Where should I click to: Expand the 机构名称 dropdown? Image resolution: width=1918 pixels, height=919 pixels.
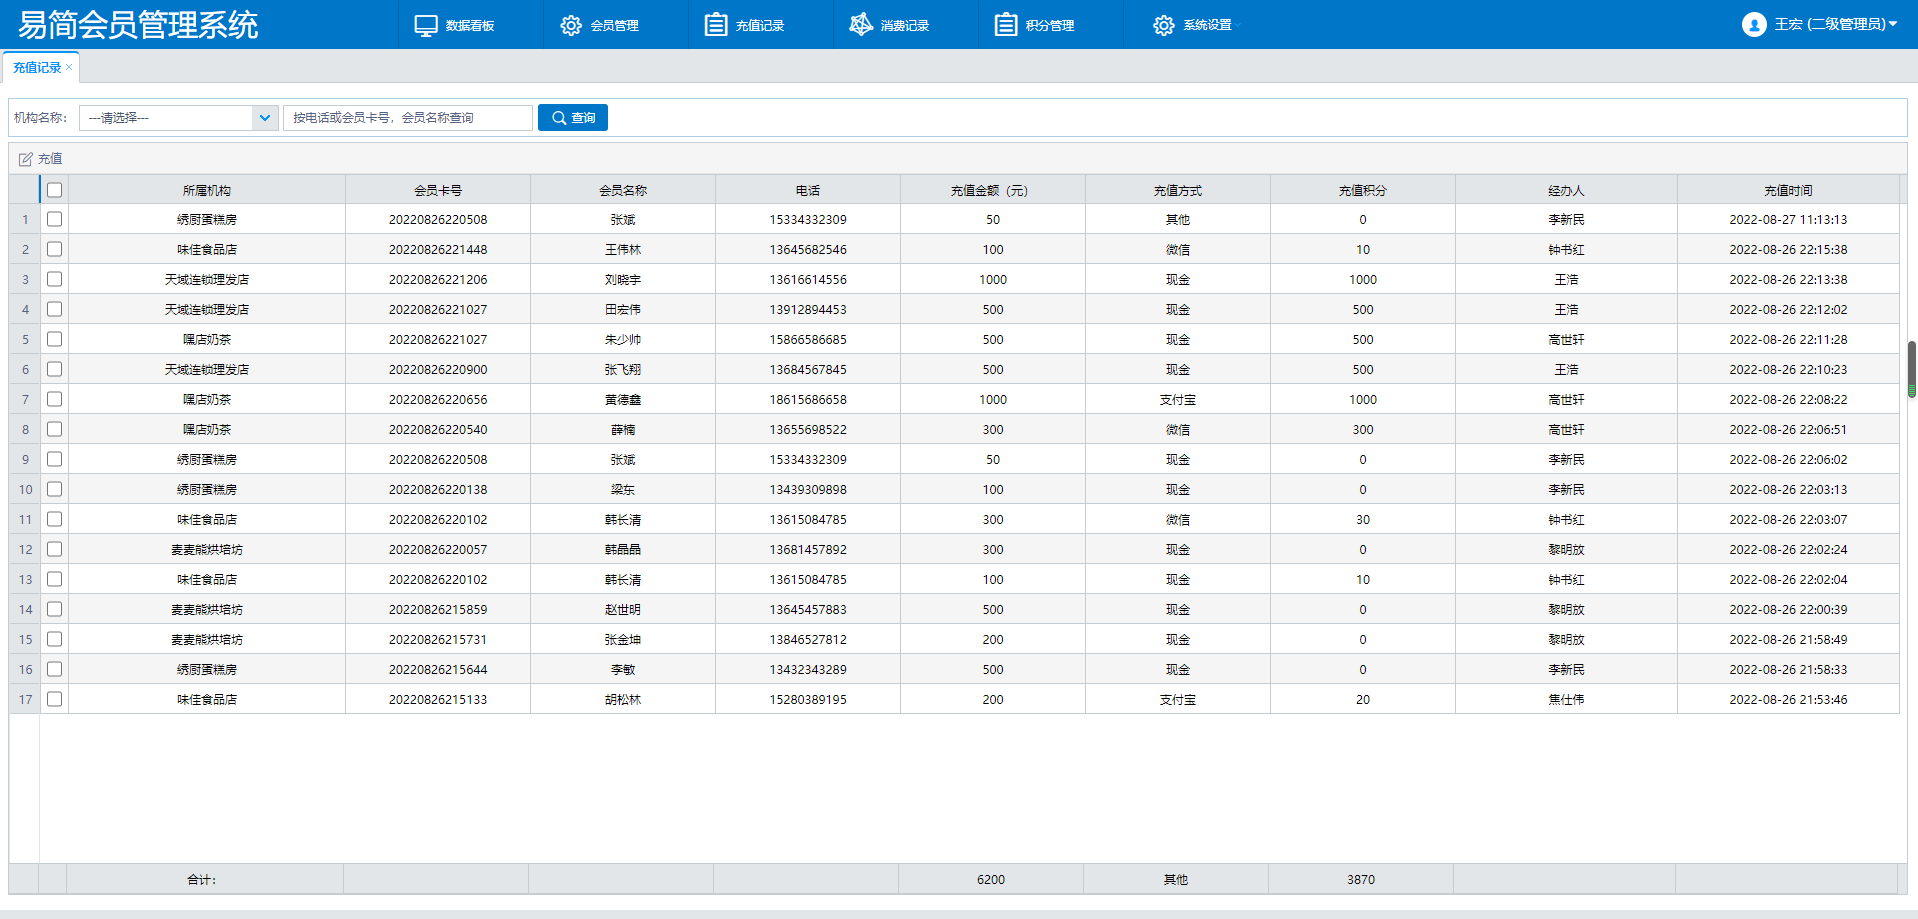(x=264, y=118)
